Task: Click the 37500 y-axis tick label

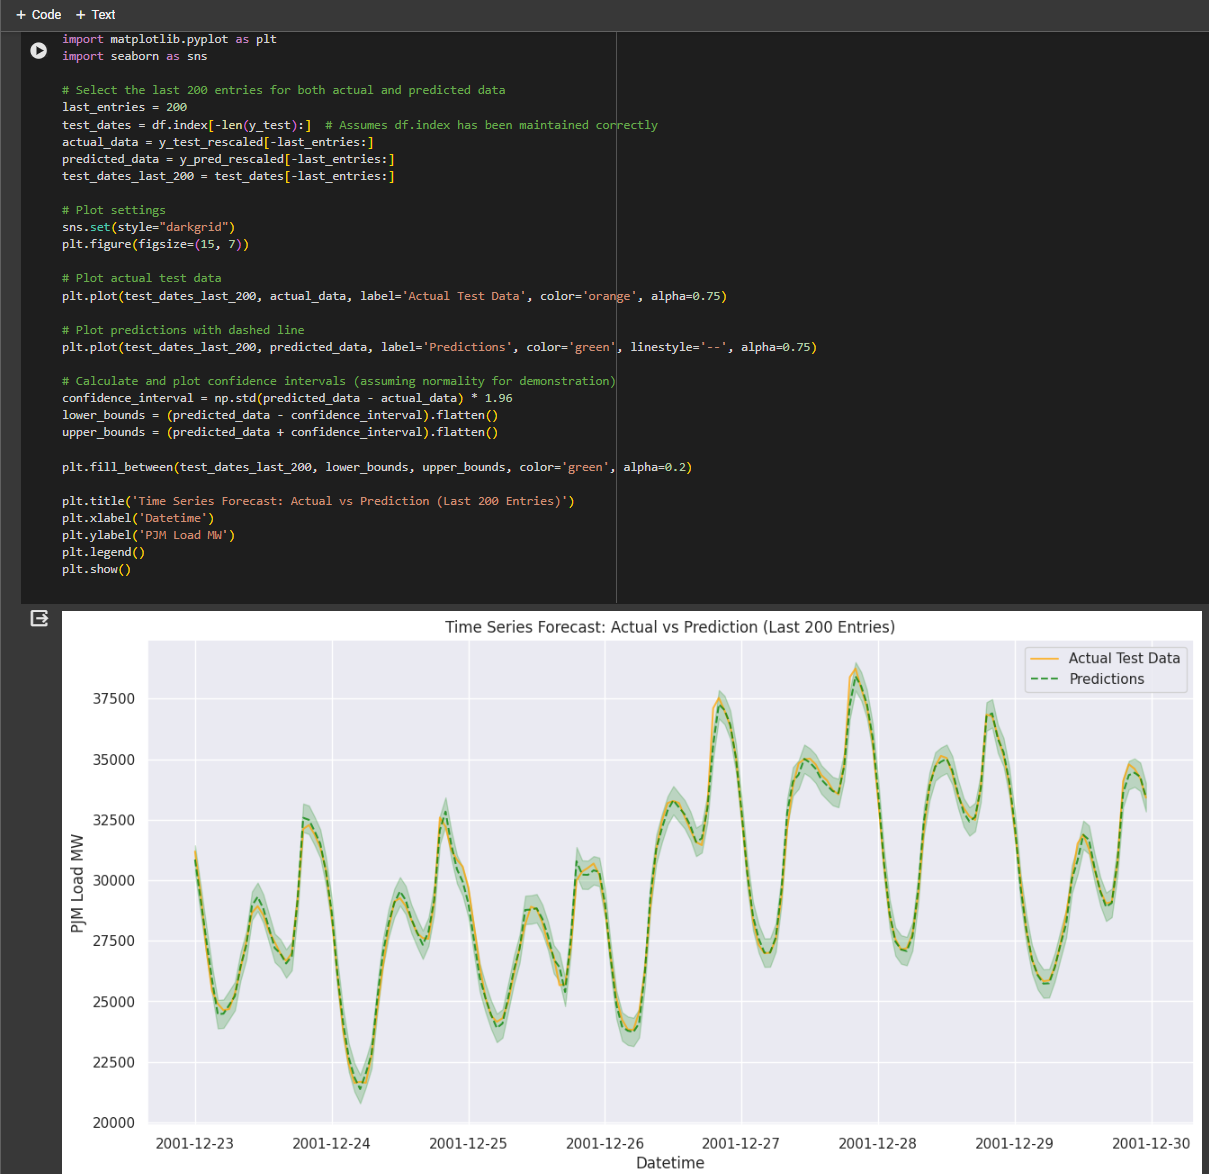Action: pos(114,699)
